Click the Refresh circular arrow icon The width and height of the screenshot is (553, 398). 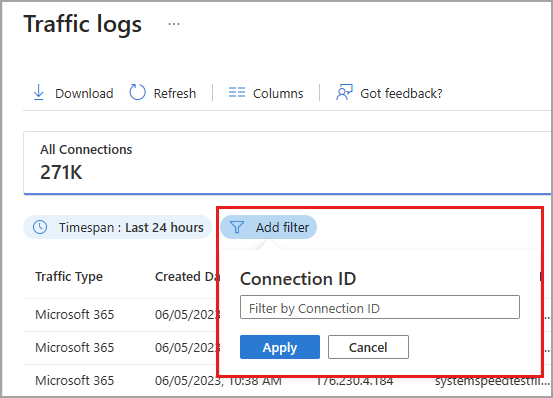137,92
